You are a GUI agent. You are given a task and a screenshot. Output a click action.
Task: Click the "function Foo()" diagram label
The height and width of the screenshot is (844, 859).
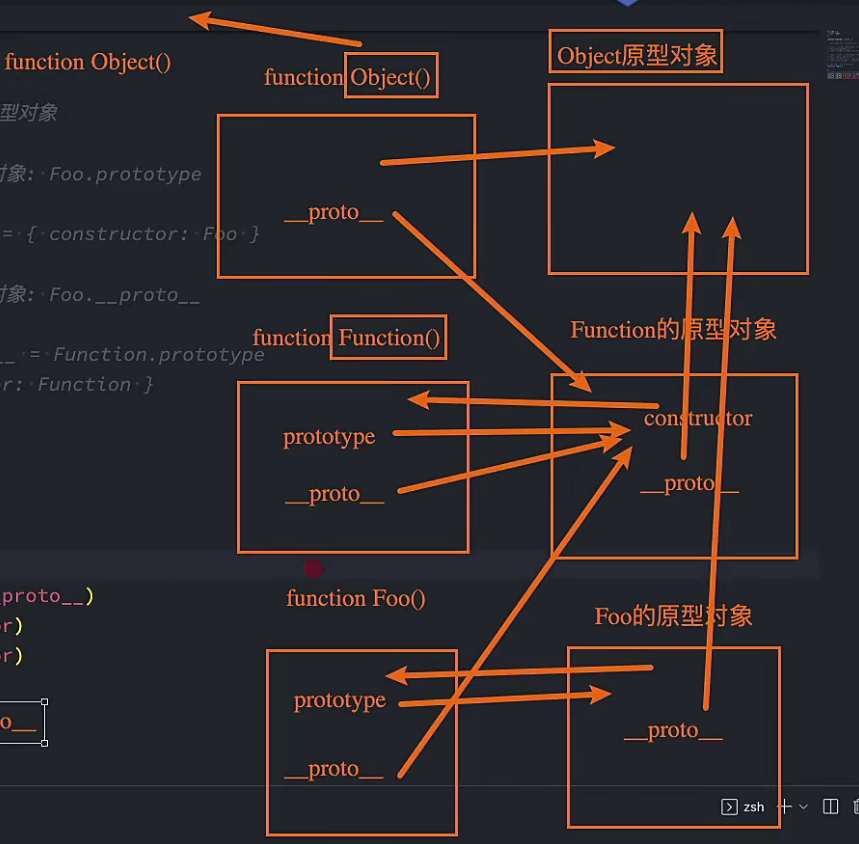pyautogui.click(x=355, y=598)
